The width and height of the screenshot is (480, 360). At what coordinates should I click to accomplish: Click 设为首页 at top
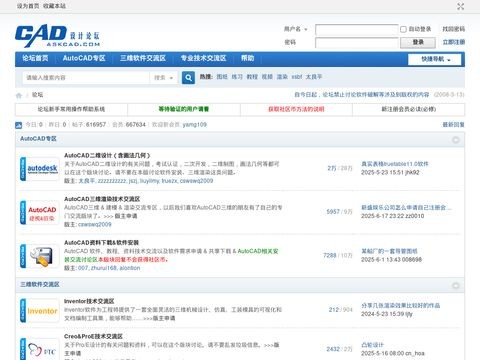pyautogui.click(x=28, y=6)
